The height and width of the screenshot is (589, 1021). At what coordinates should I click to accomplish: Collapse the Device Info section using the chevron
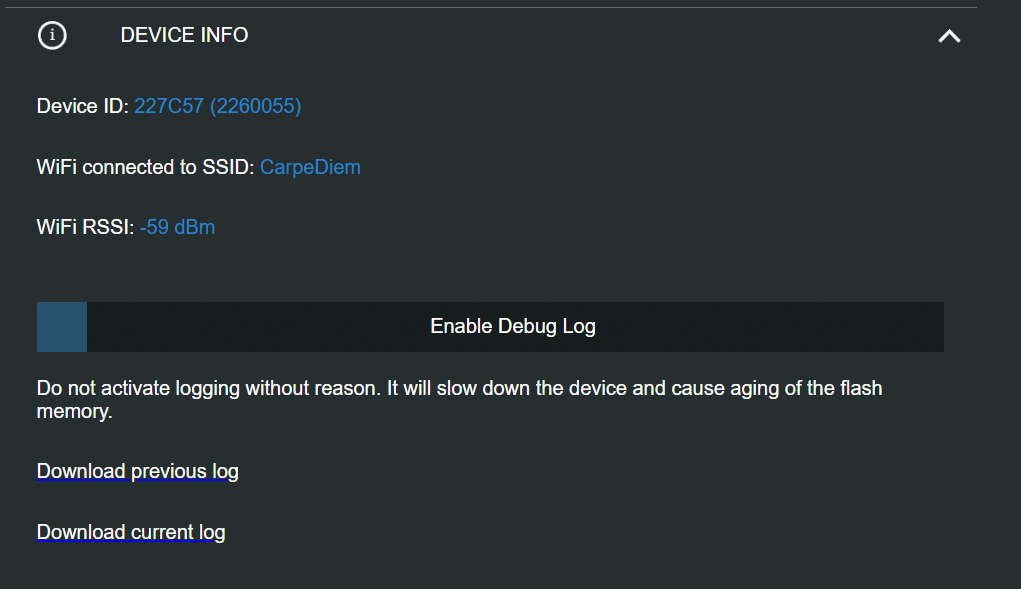point(948,36)
